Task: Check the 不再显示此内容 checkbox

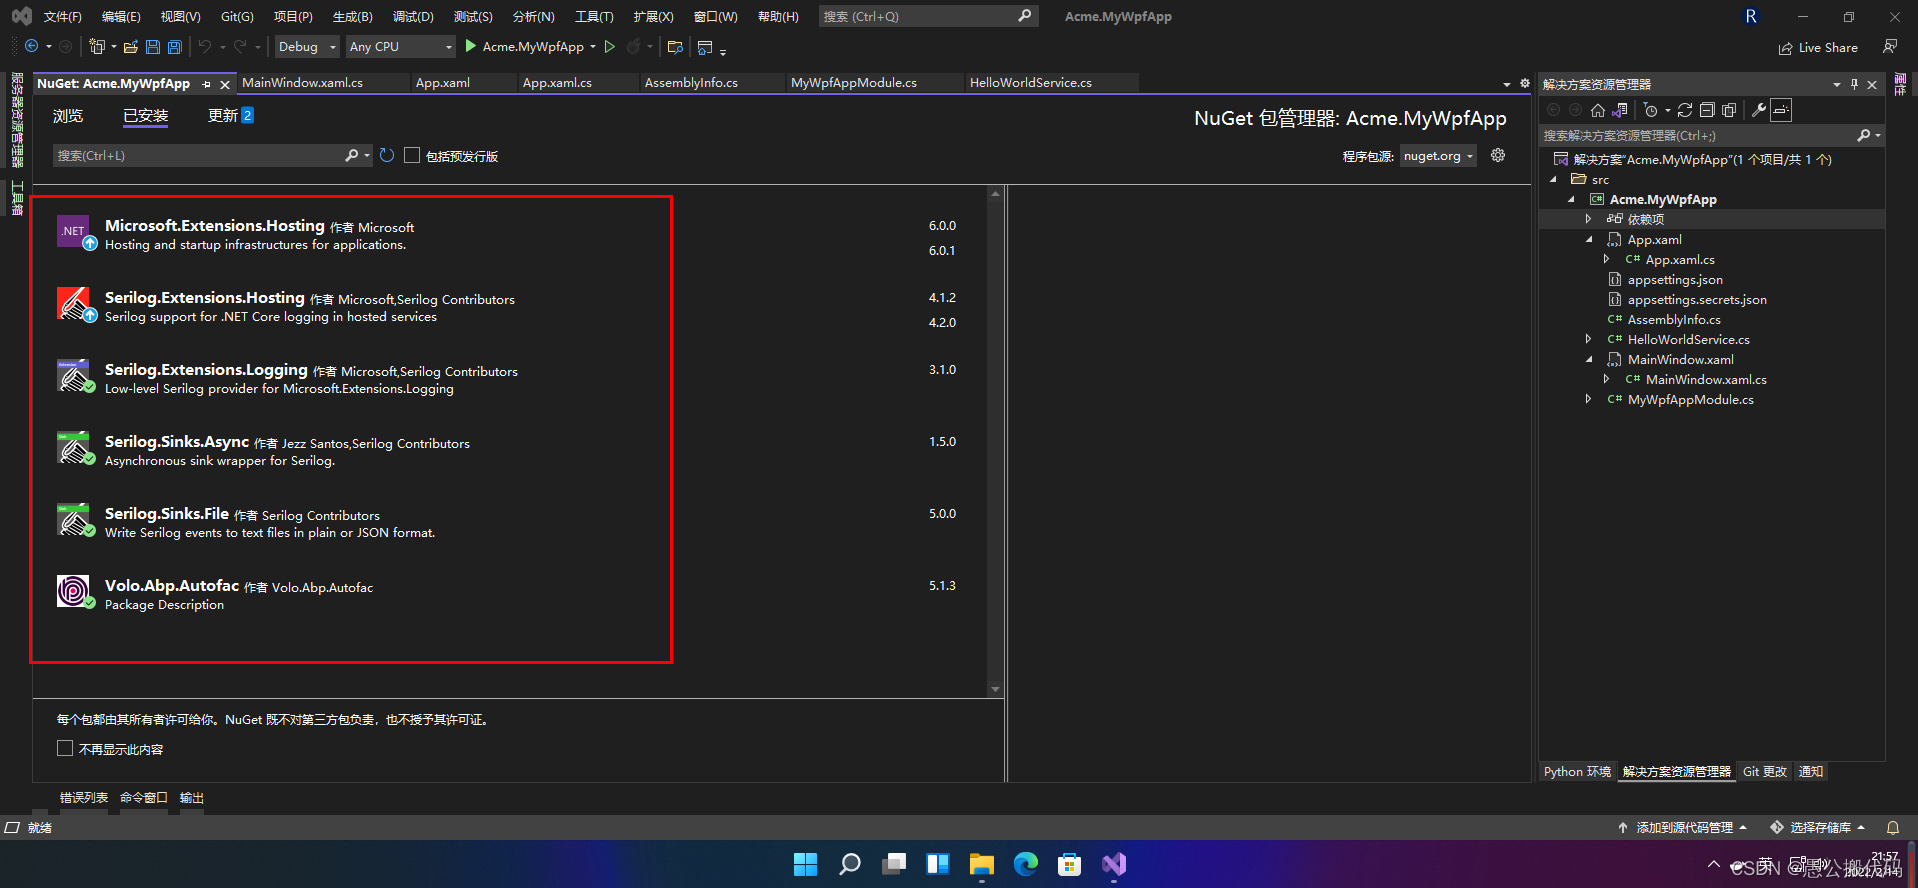Action: tap(65, 748)
